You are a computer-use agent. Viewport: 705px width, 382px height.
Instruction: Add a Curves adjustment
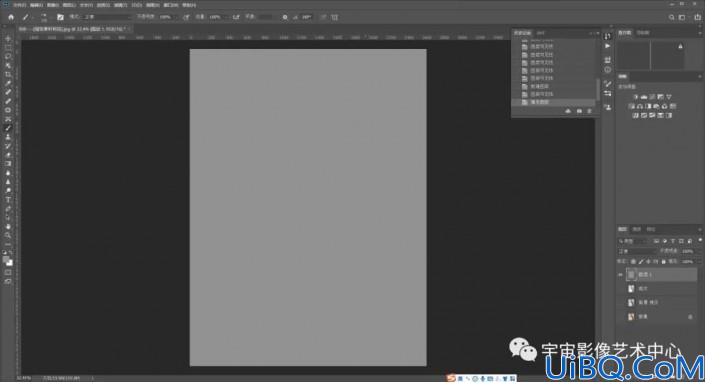coord(652,97)
